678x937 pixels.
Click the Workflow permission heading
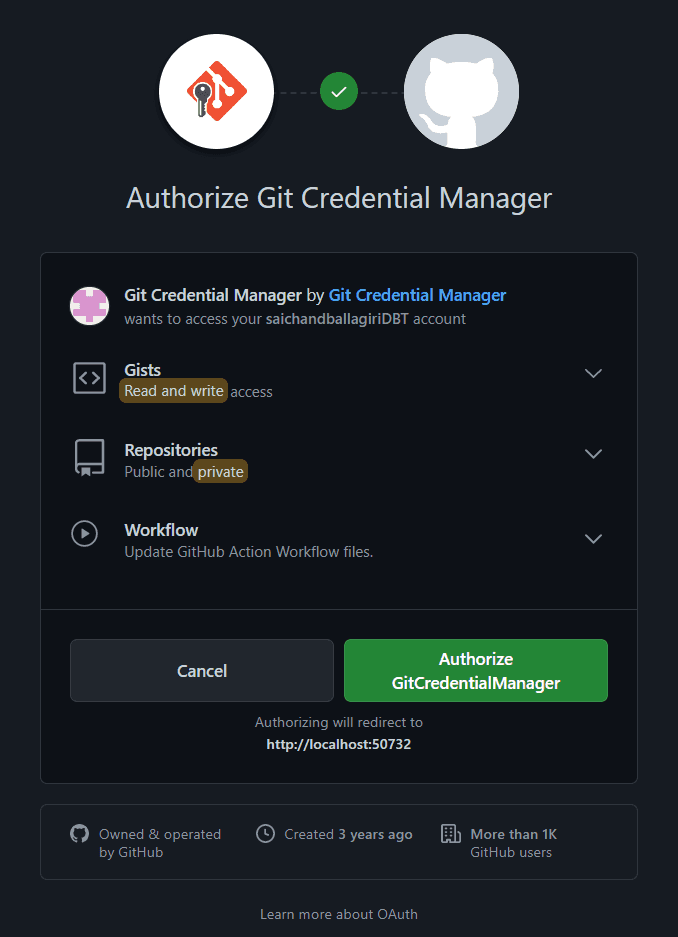(x=161, y=530)
